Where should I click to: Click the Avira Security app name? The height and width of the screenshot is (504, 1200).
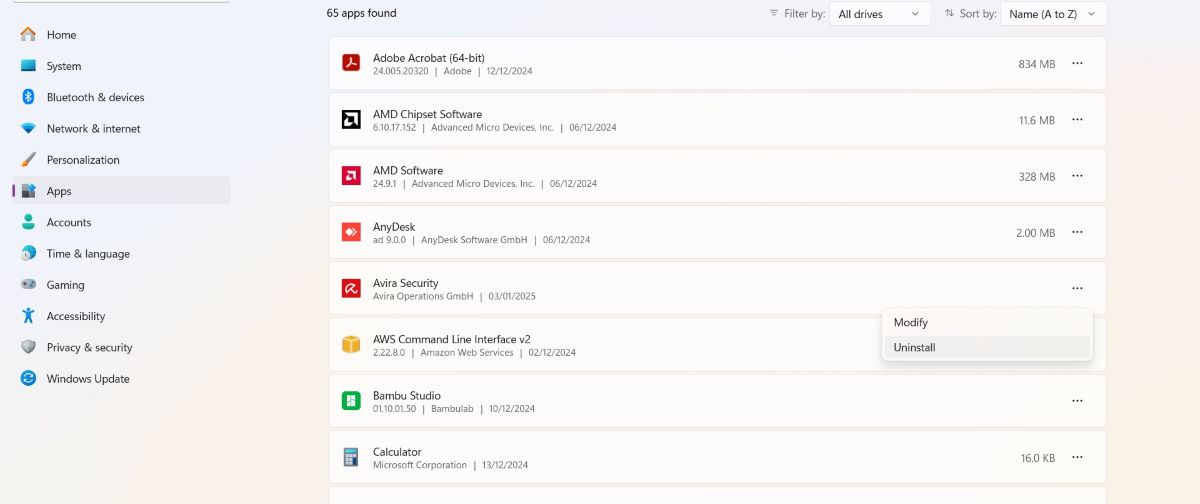406,283
